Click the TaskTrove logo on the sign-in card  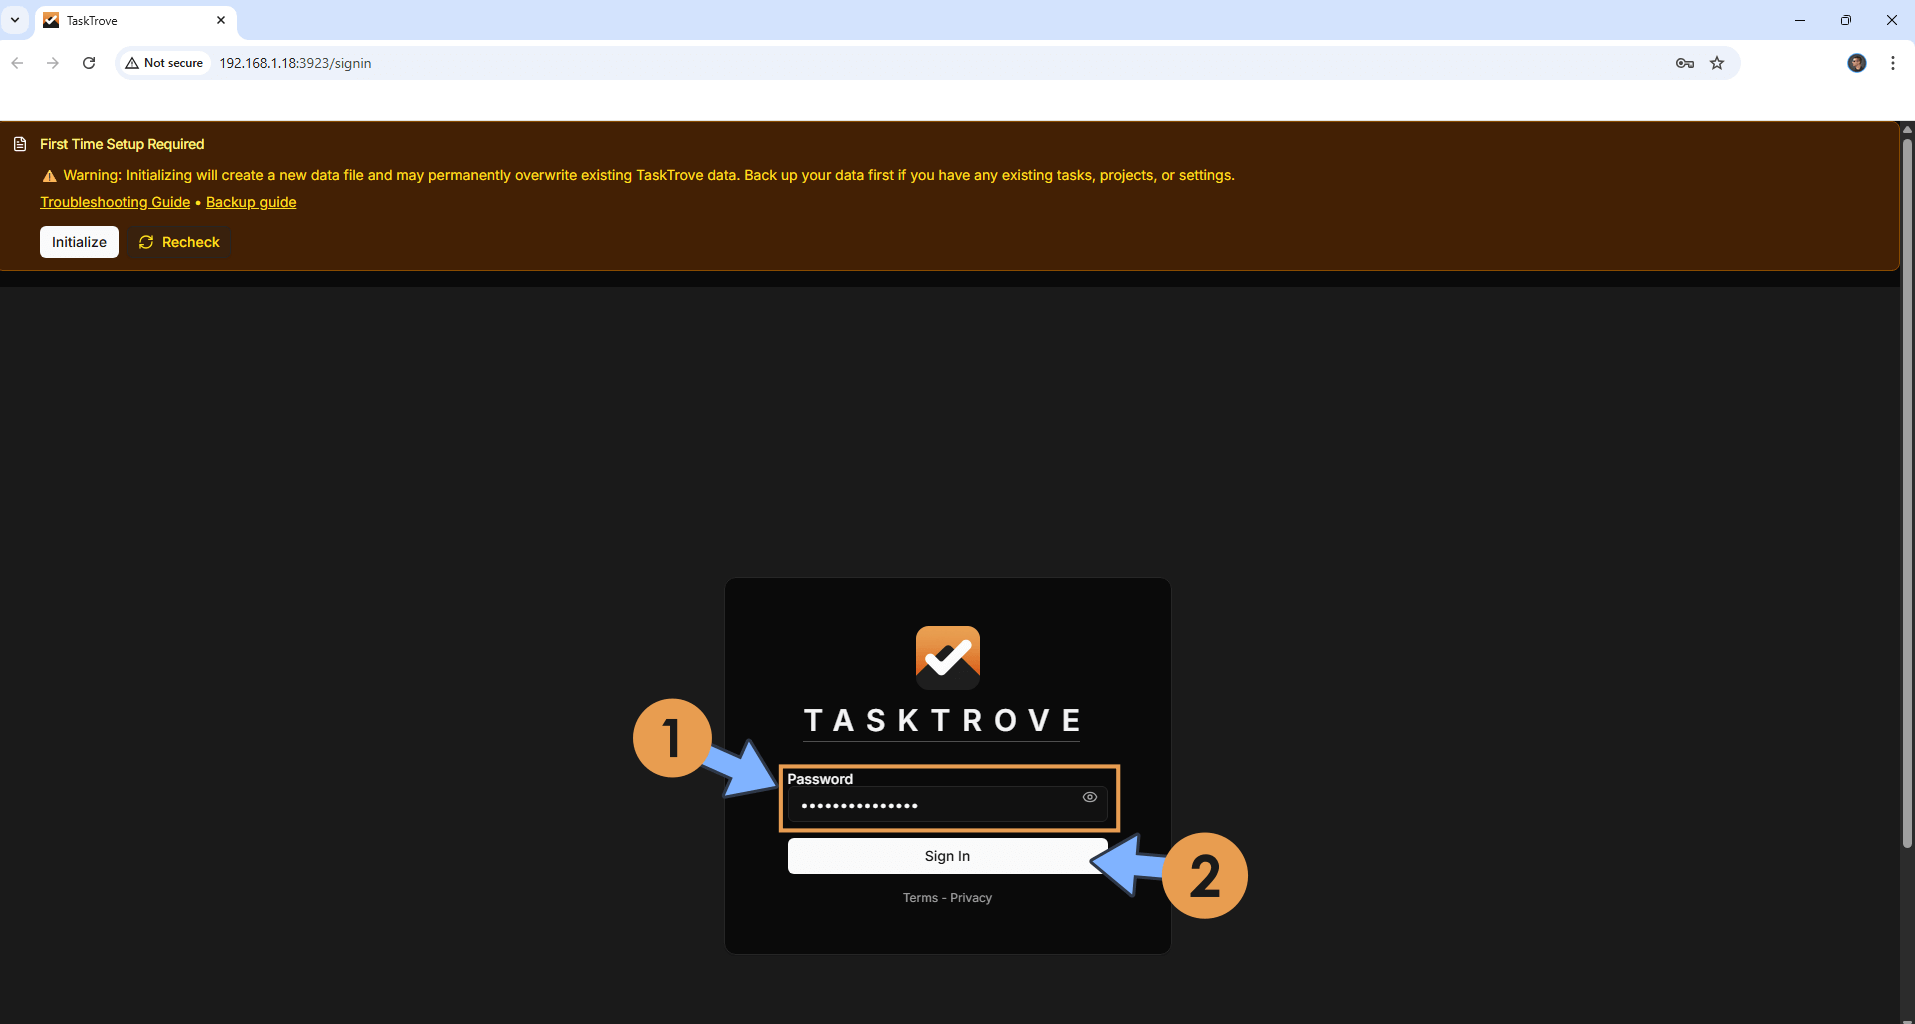coord(946,657)
